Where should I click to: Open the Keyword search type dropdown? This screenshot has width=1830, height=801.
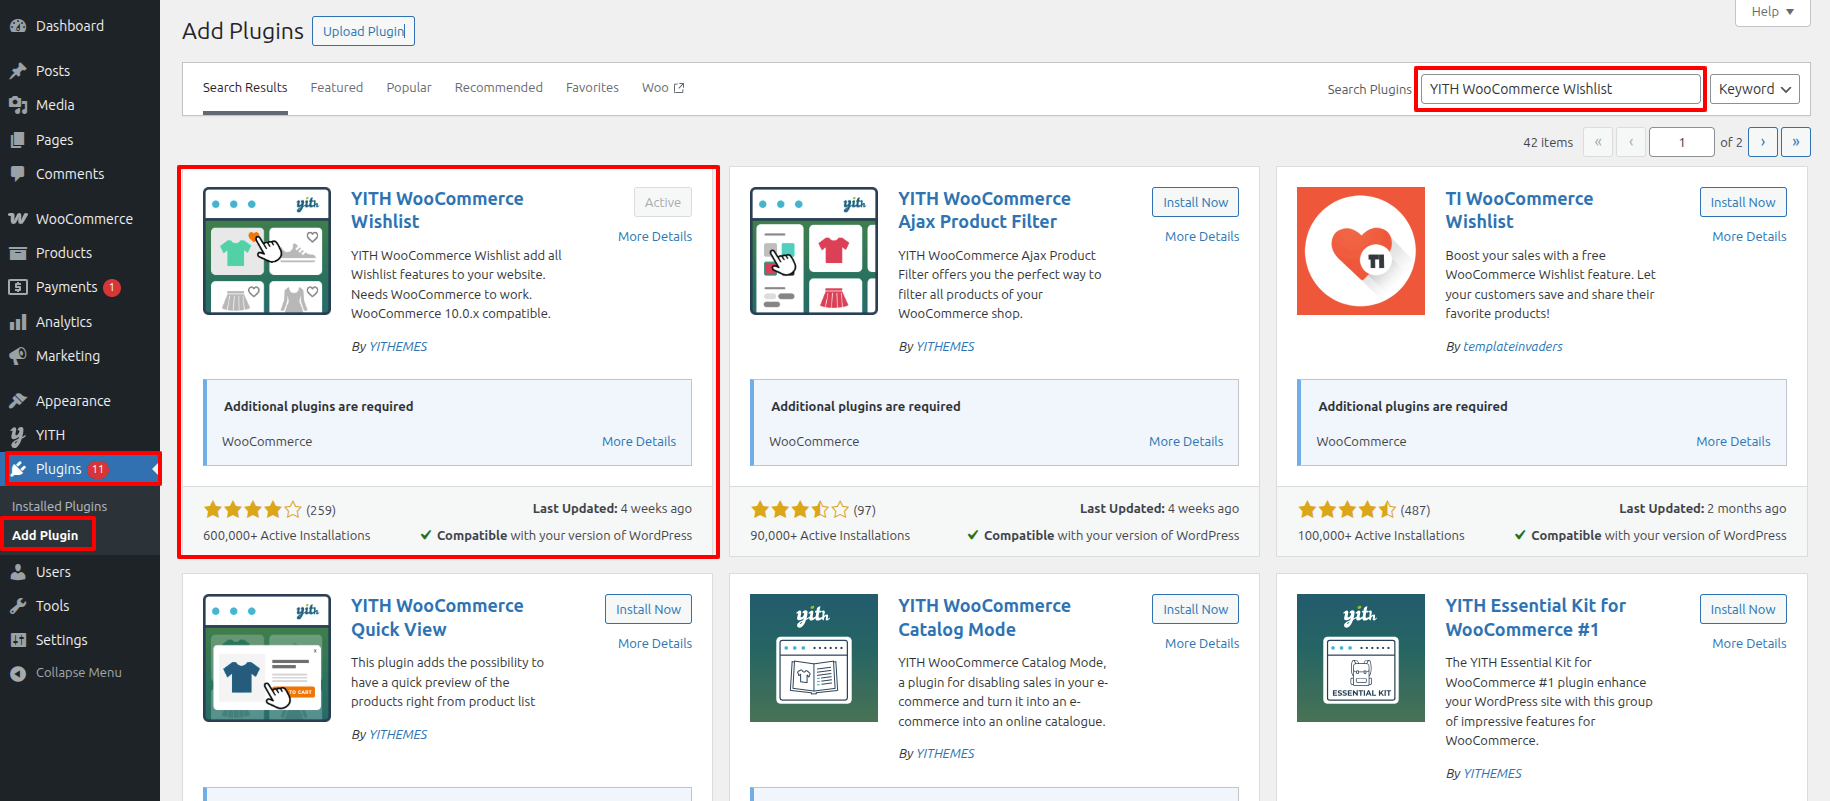(1755, 89)
